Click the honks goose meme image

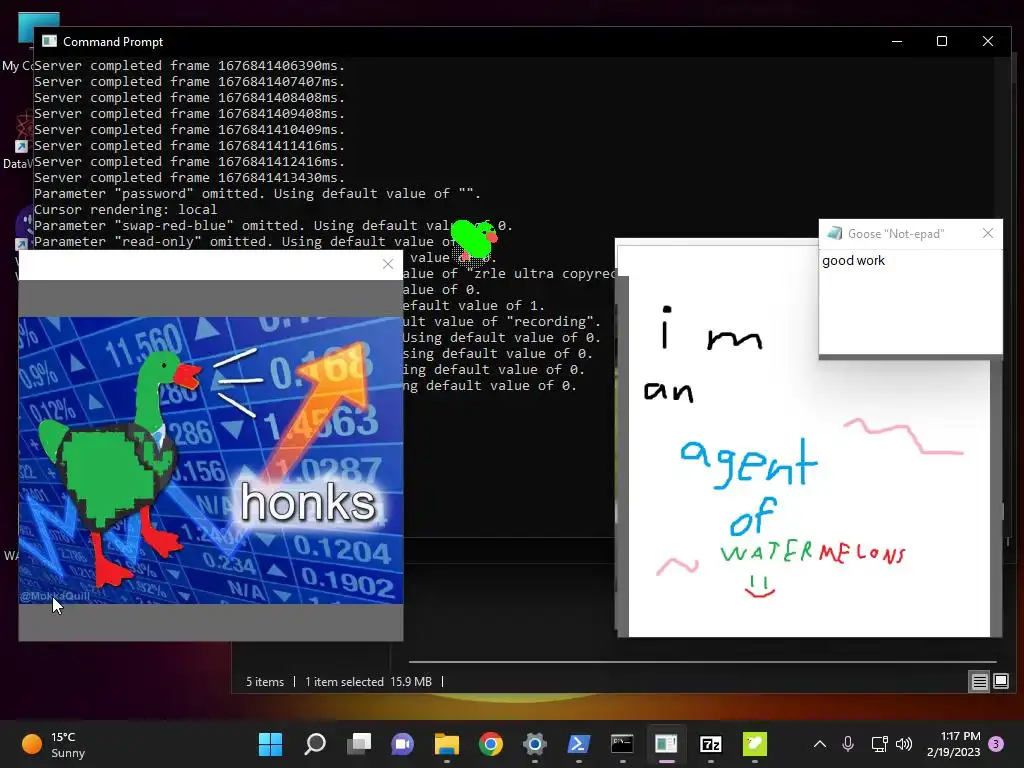[210, 460]
